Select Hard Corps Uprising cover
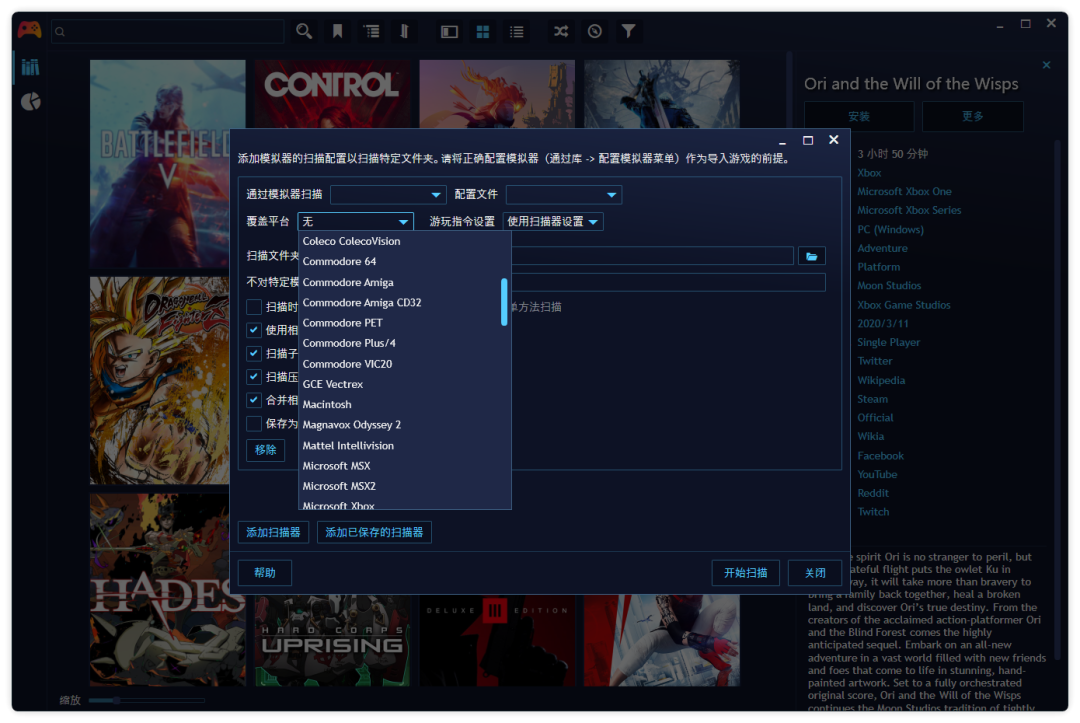1080x723 pixels. 333,641
